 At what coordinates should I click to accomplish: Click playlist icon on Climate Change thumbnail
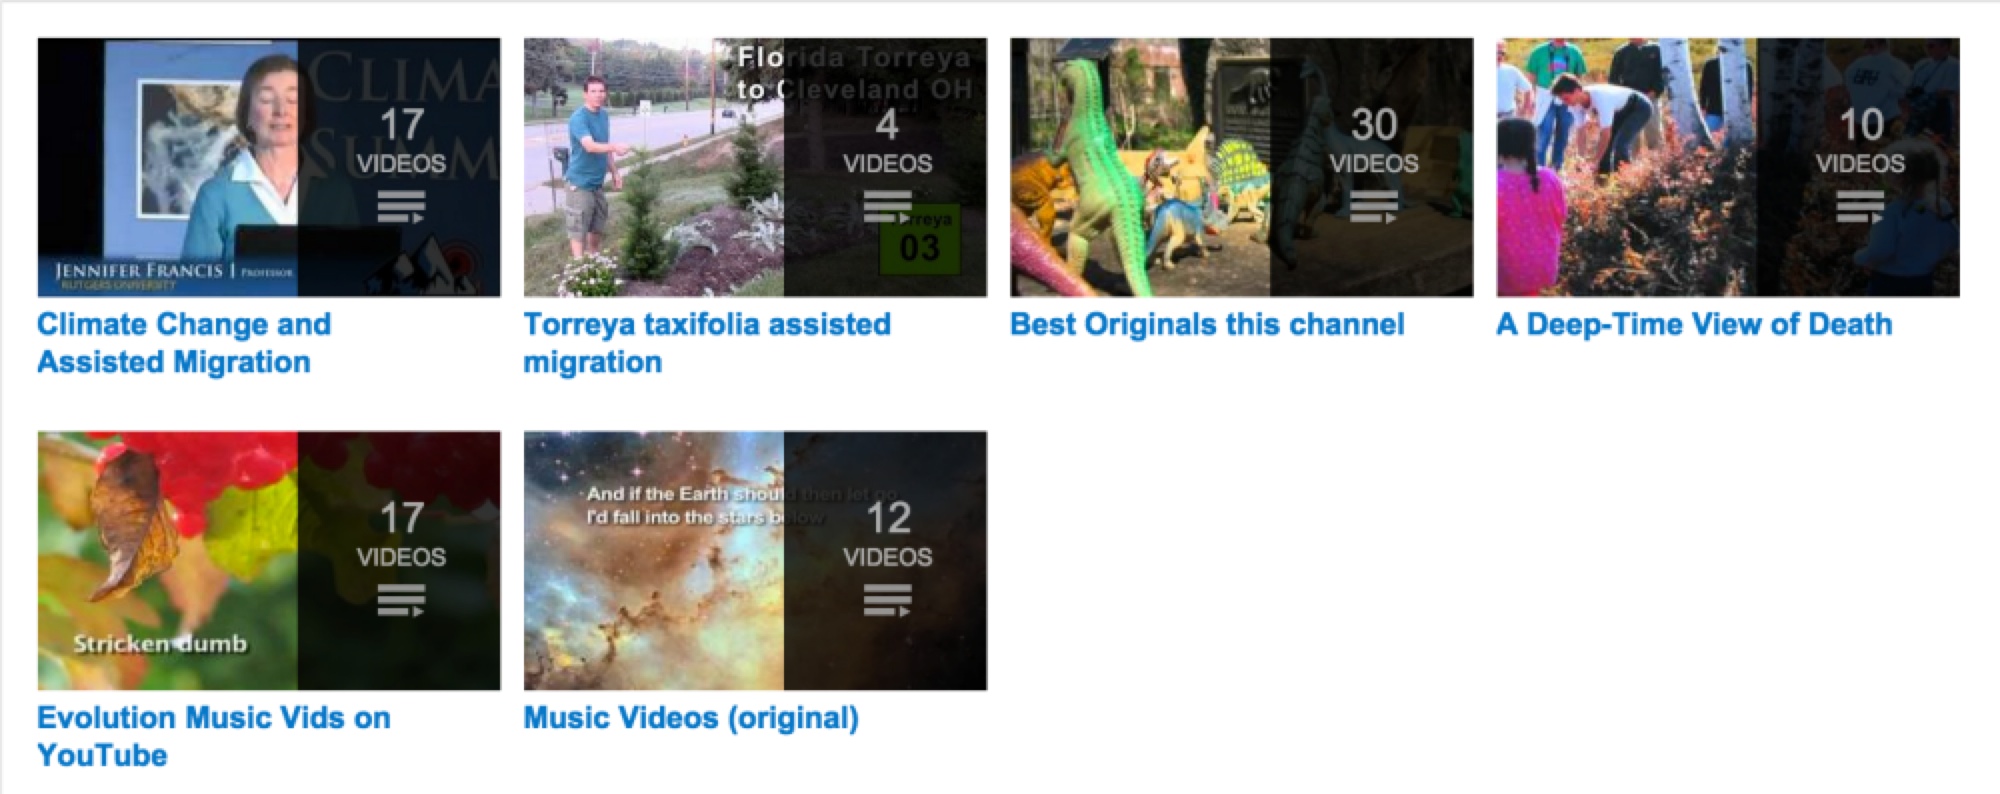point(401,208)
